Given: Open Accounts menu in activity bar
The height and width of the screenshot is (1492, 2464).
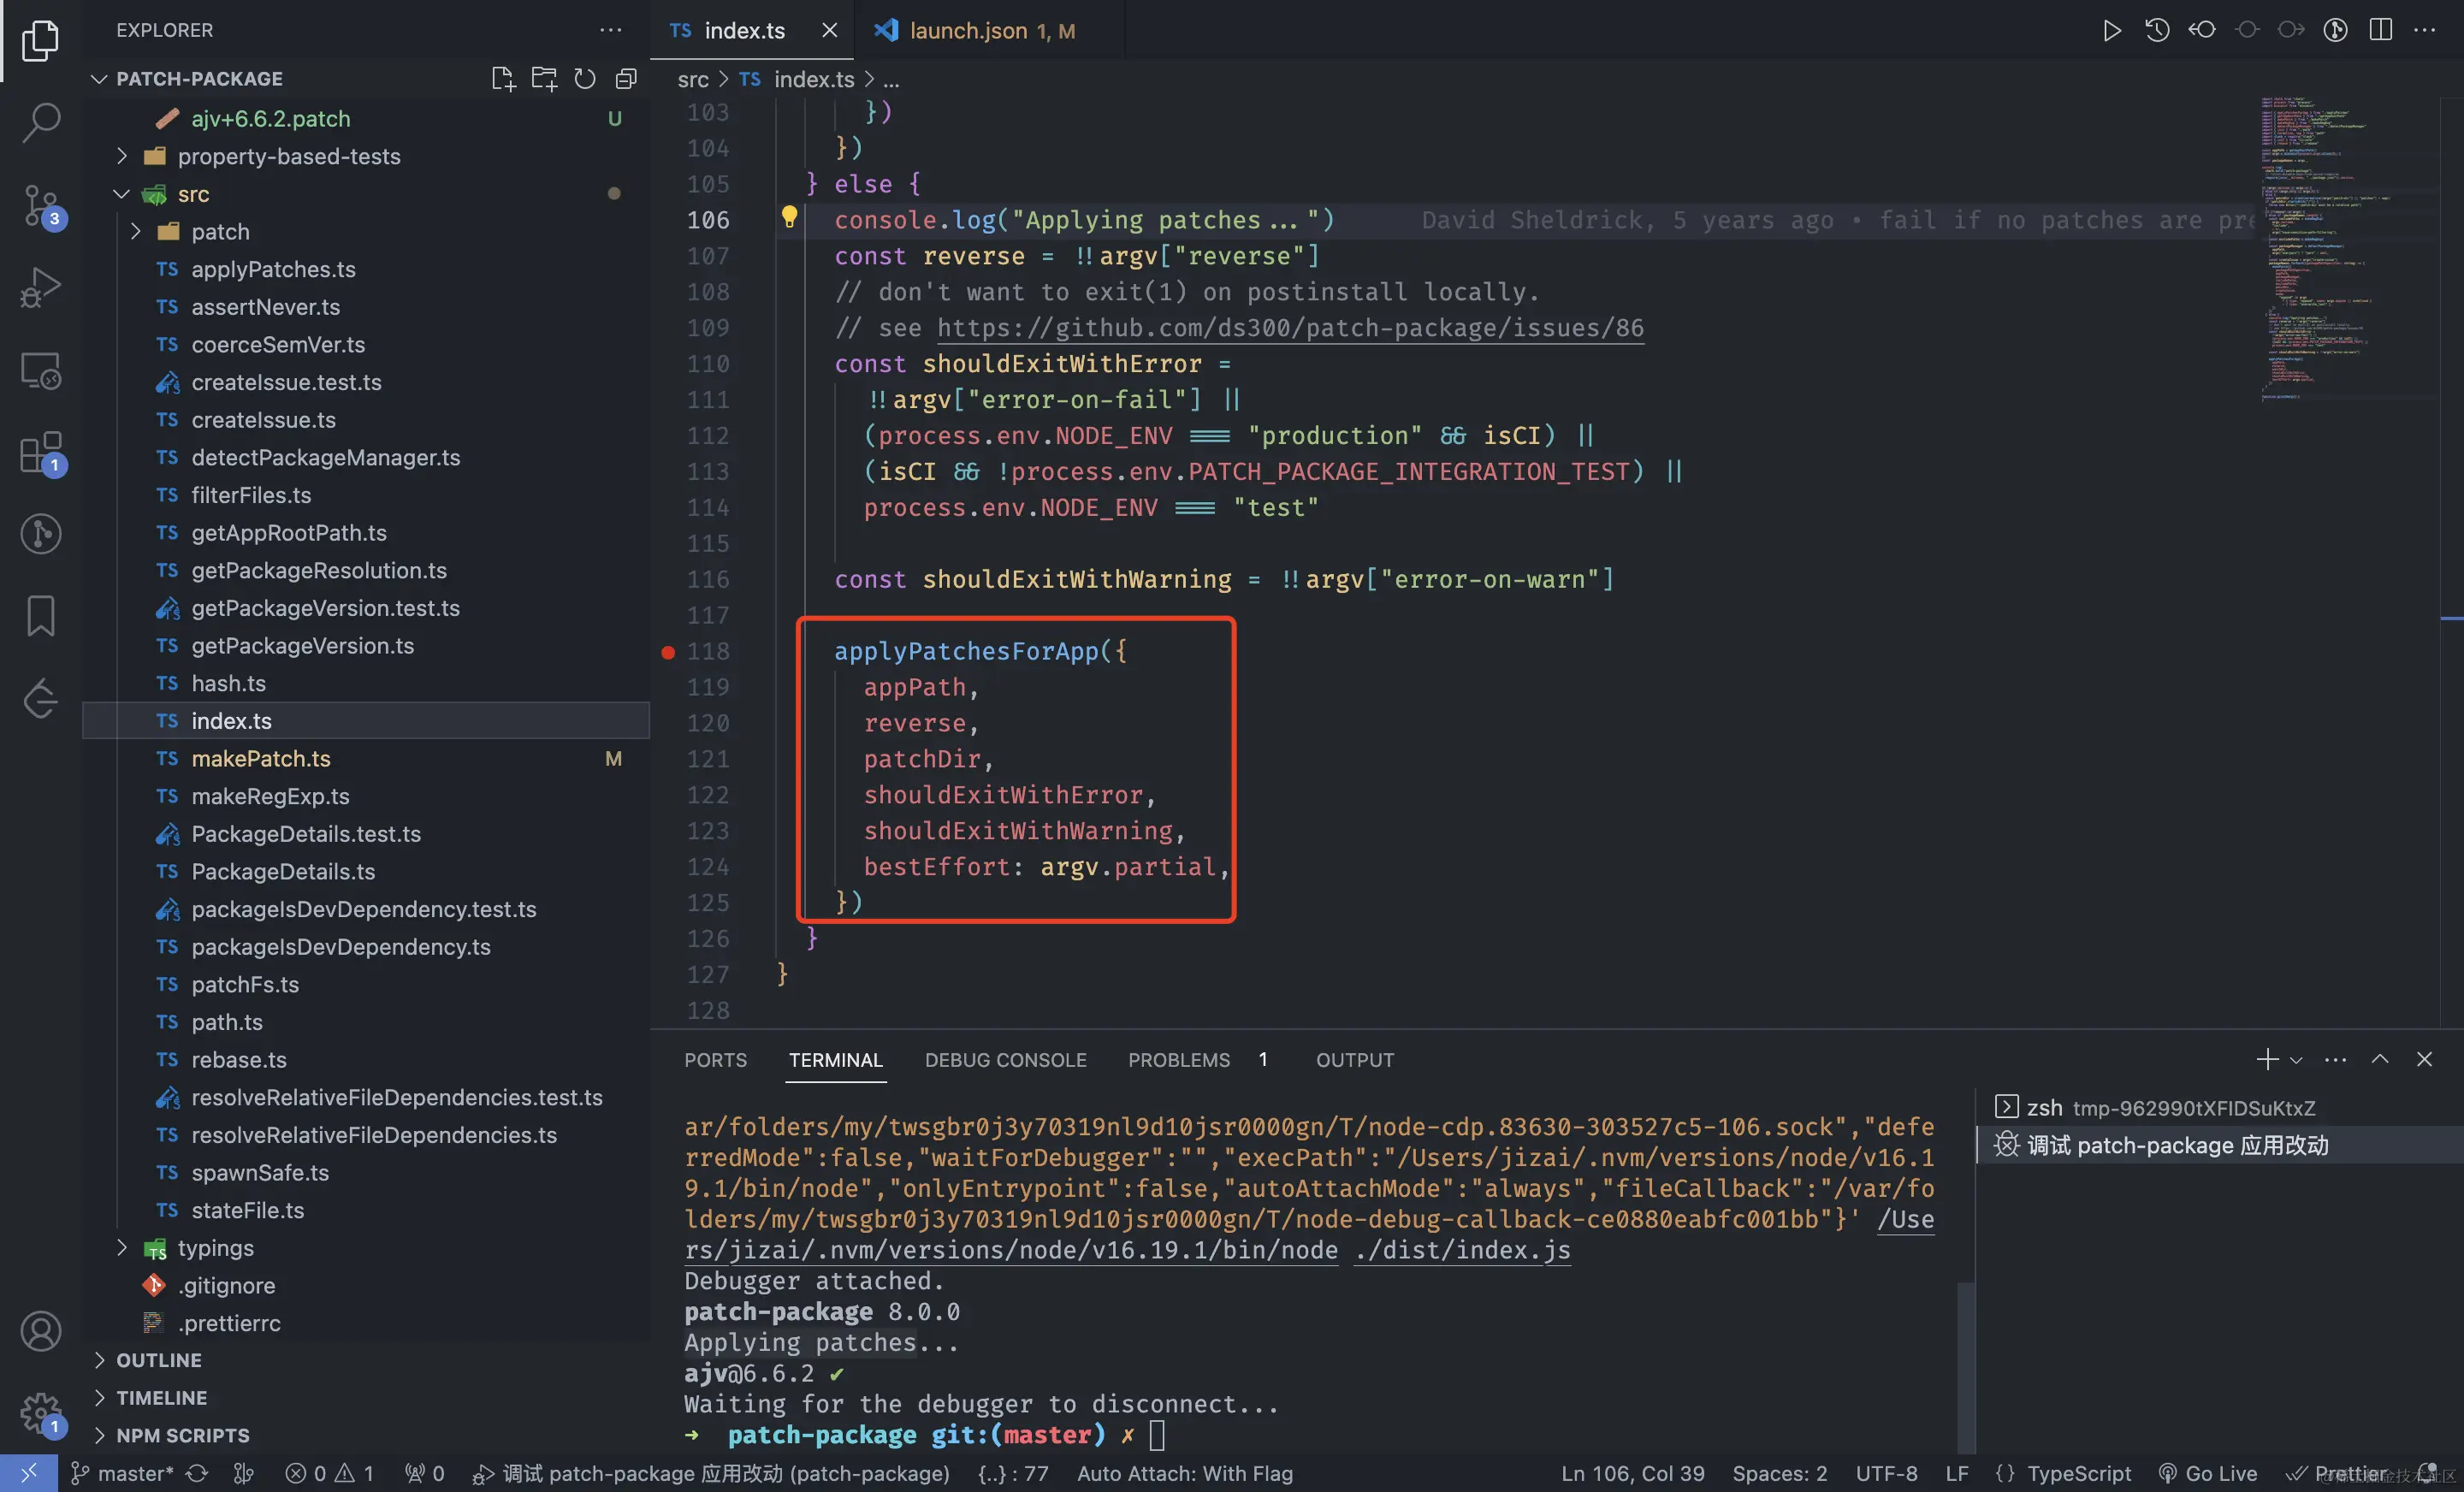Looking at the screenshot, I should (40, 1331).
